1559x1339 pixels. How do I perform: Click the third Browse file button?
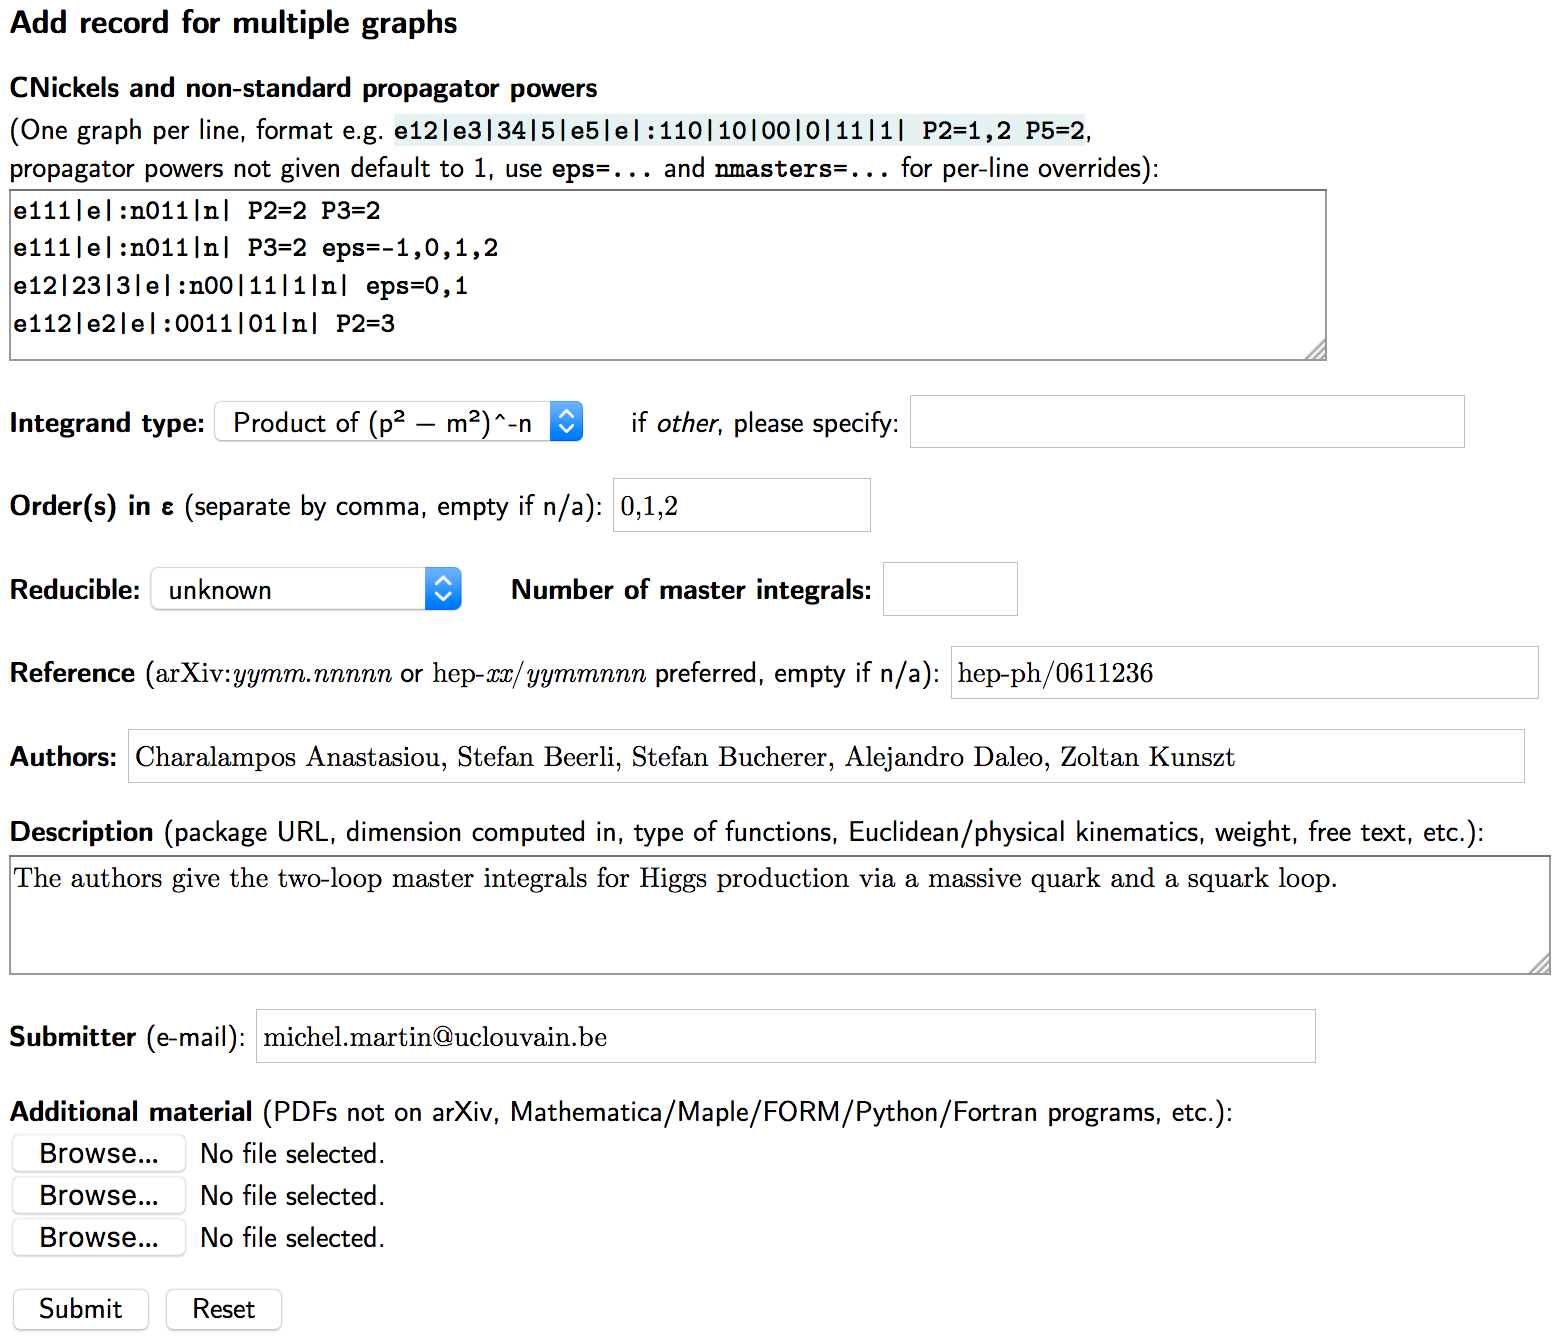coord(98,1238)
